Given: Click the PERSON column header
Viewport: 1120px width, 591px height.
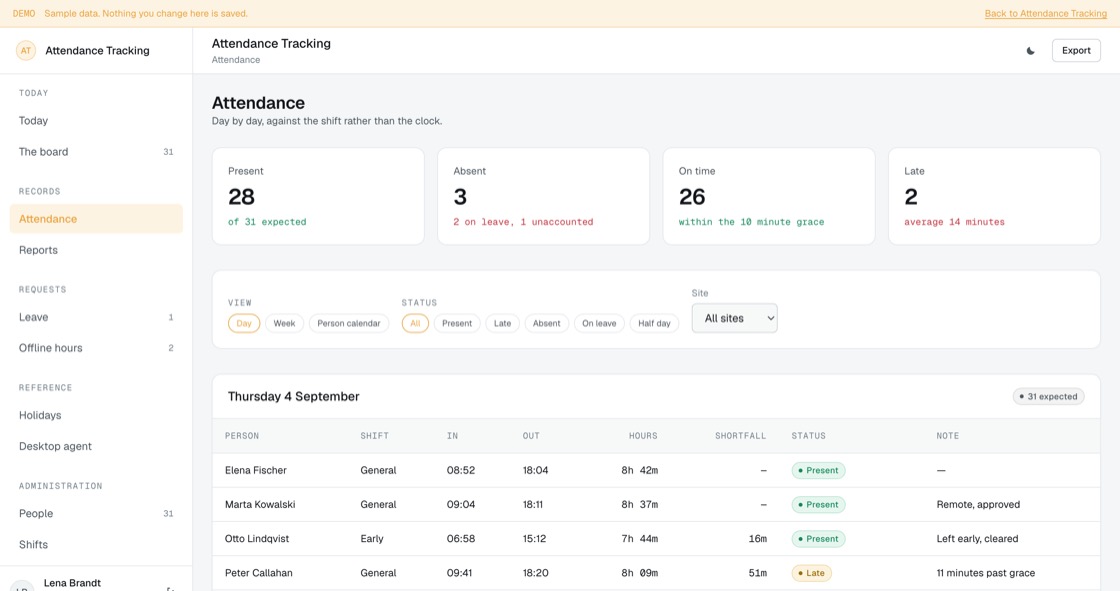Looking at the screenshot, I should pos(242,436).
